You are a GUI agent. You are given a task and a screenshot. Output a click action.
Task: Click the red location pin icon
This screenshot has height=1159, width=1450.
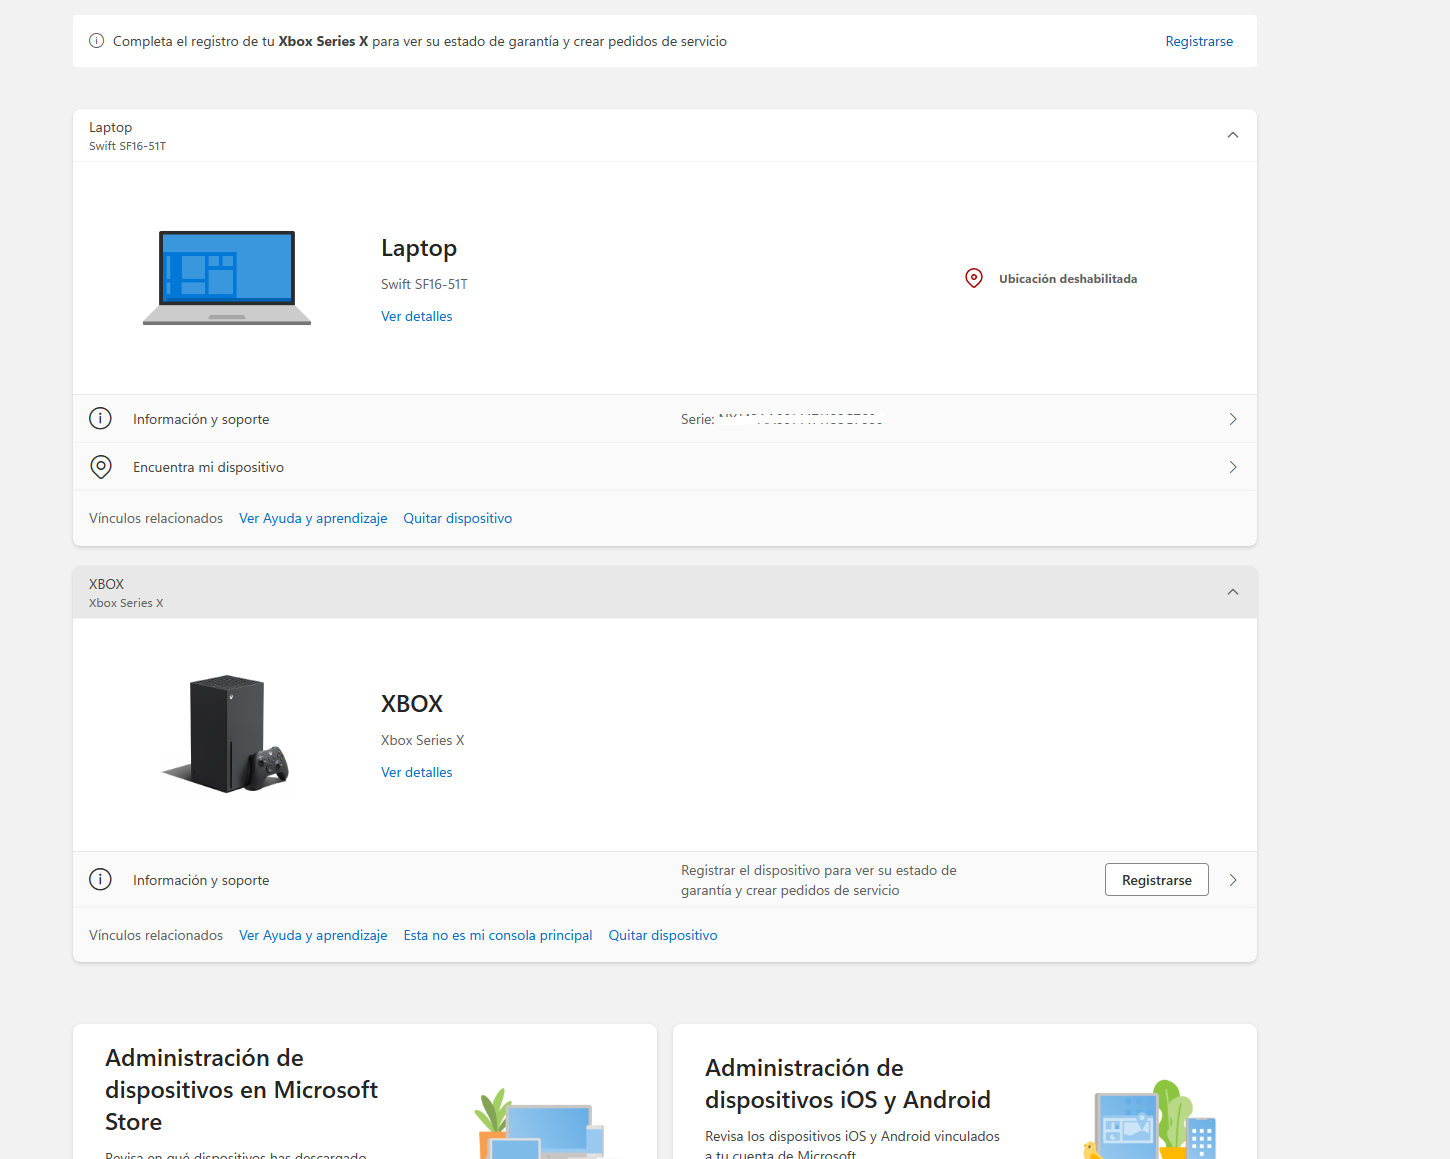[974, 278]
